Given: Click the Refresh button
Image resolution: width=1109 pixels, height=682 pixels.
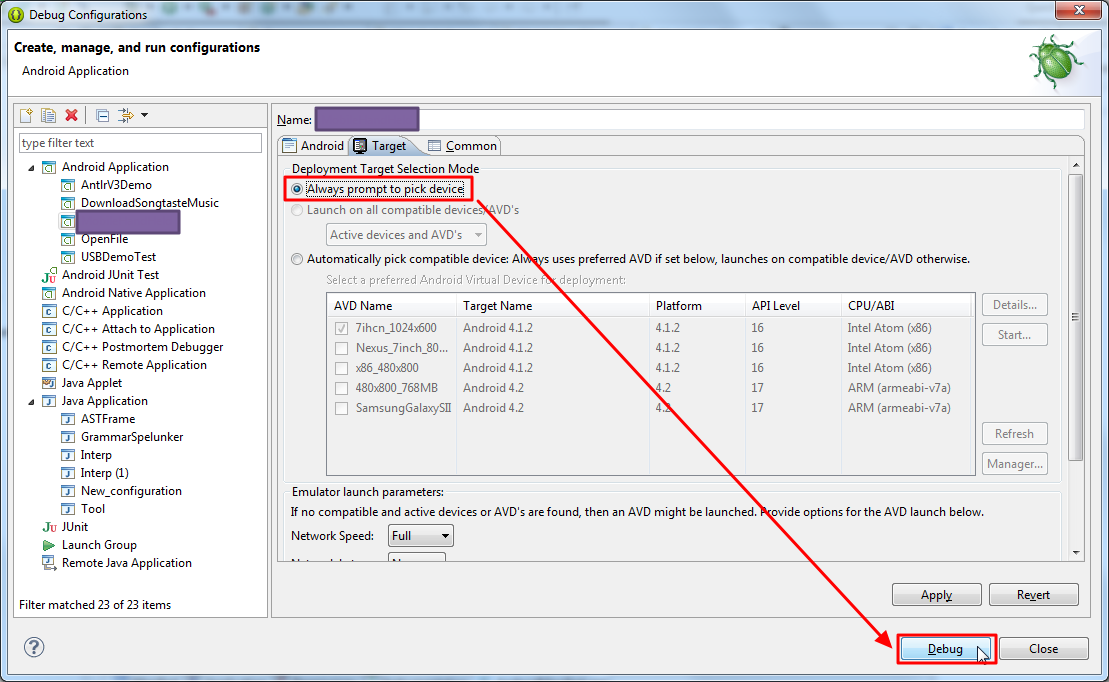Looking at the screenshot, I should 1014,434.
